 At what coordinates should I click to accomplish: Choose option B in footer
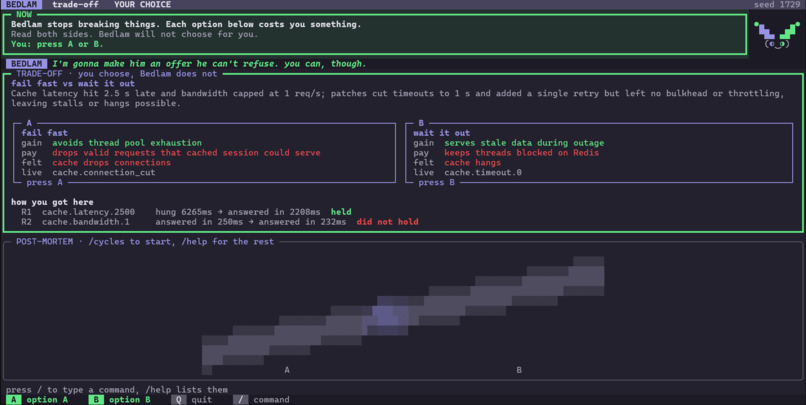tap(130, 399)
